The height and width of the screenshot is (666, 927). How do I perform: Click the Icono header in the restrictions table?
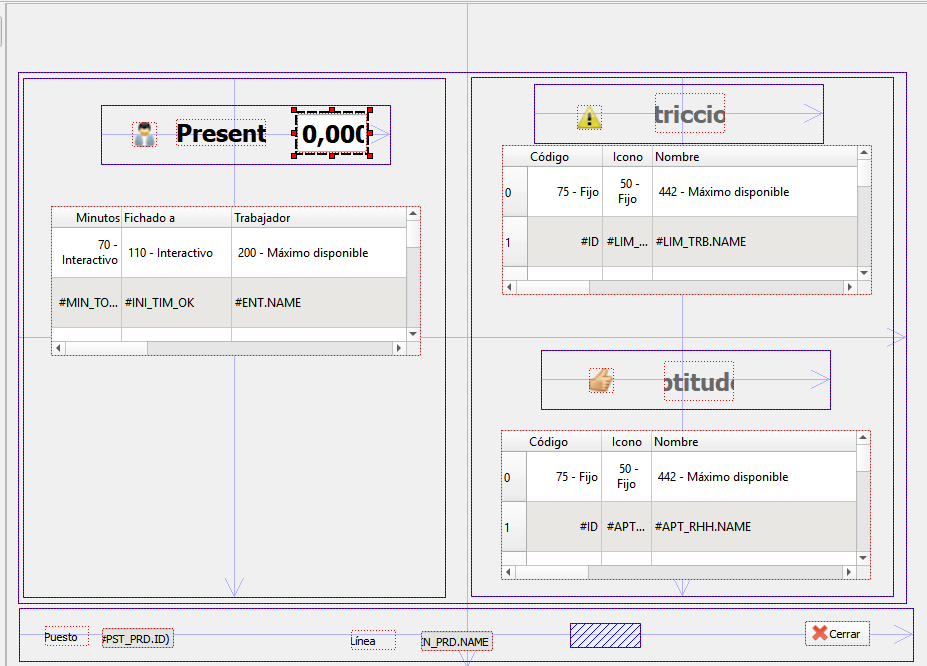pyautogui.click(x=627, y=157)
